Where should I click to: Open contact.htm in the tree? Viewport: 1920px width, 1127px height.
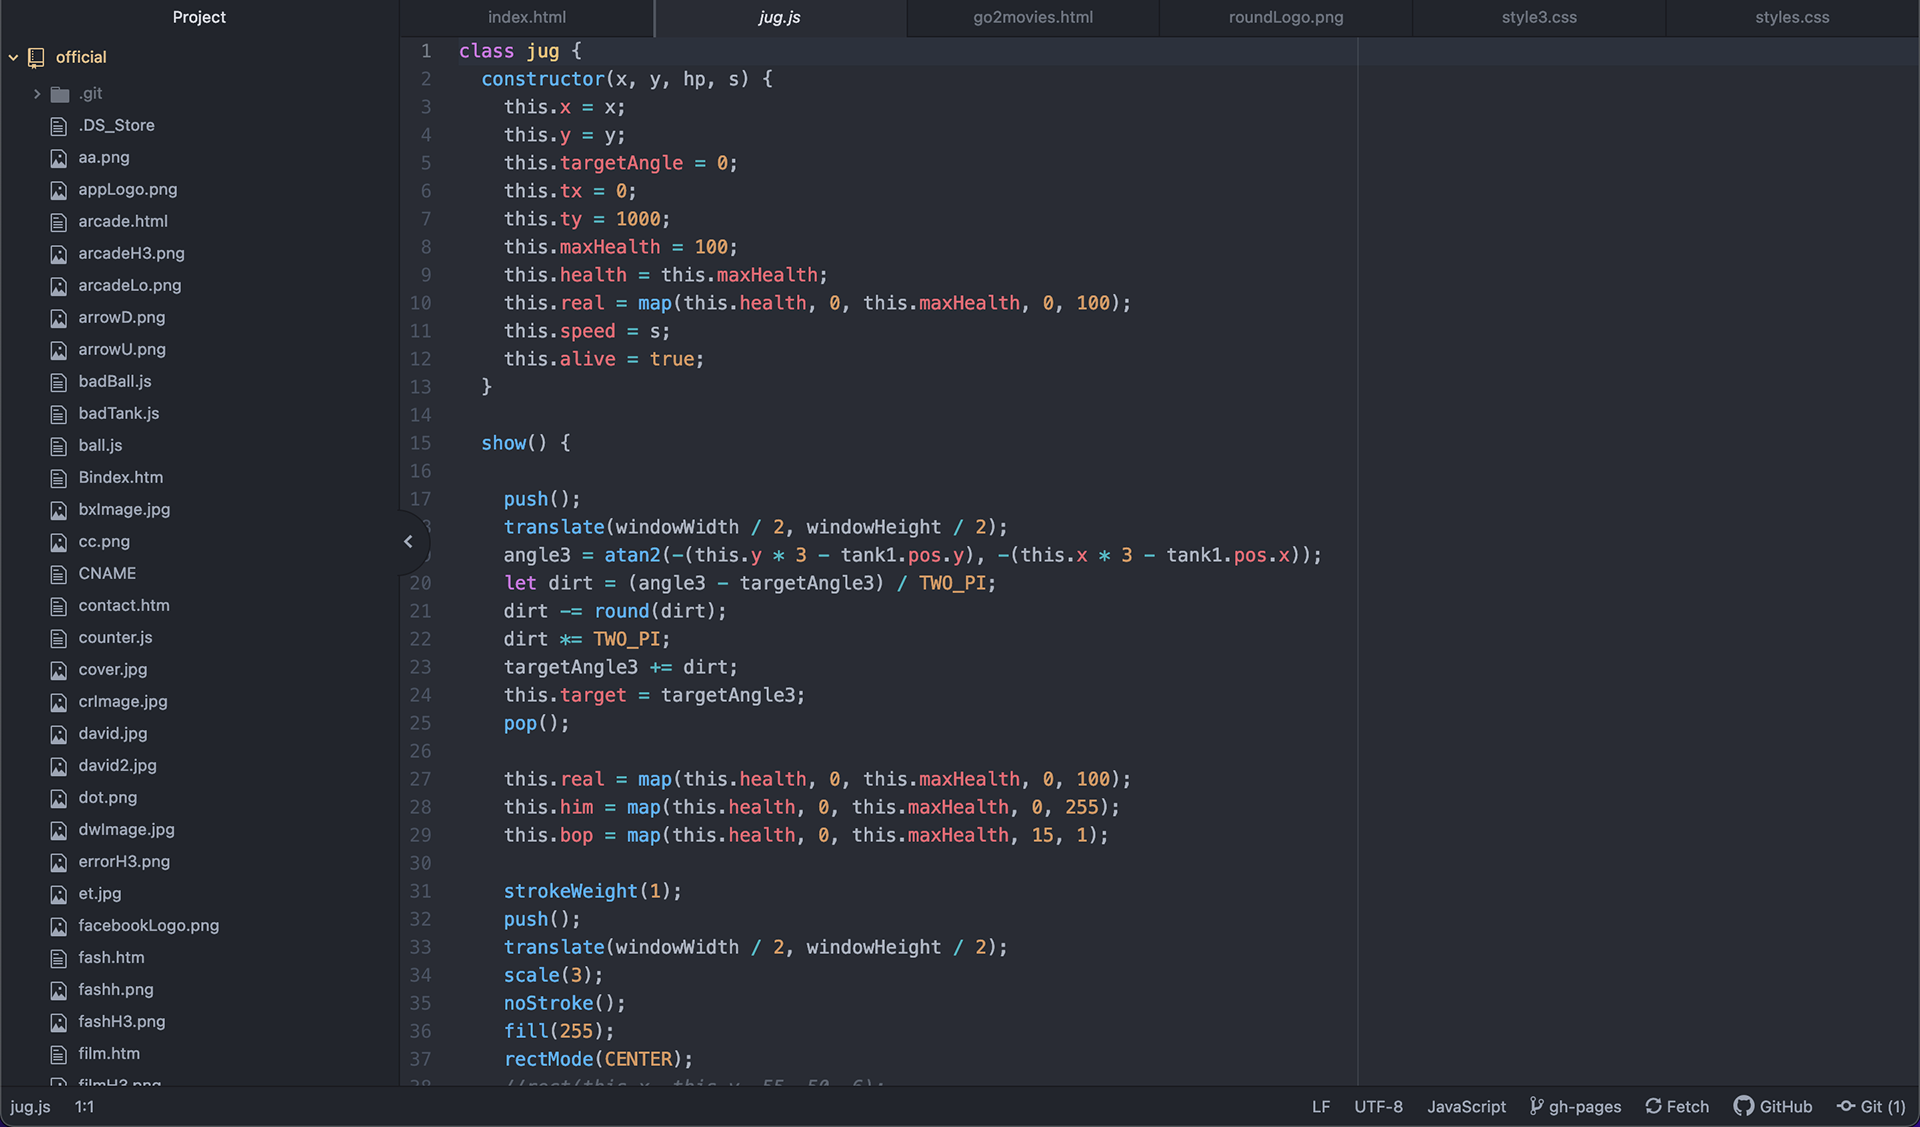coord(124,606)
